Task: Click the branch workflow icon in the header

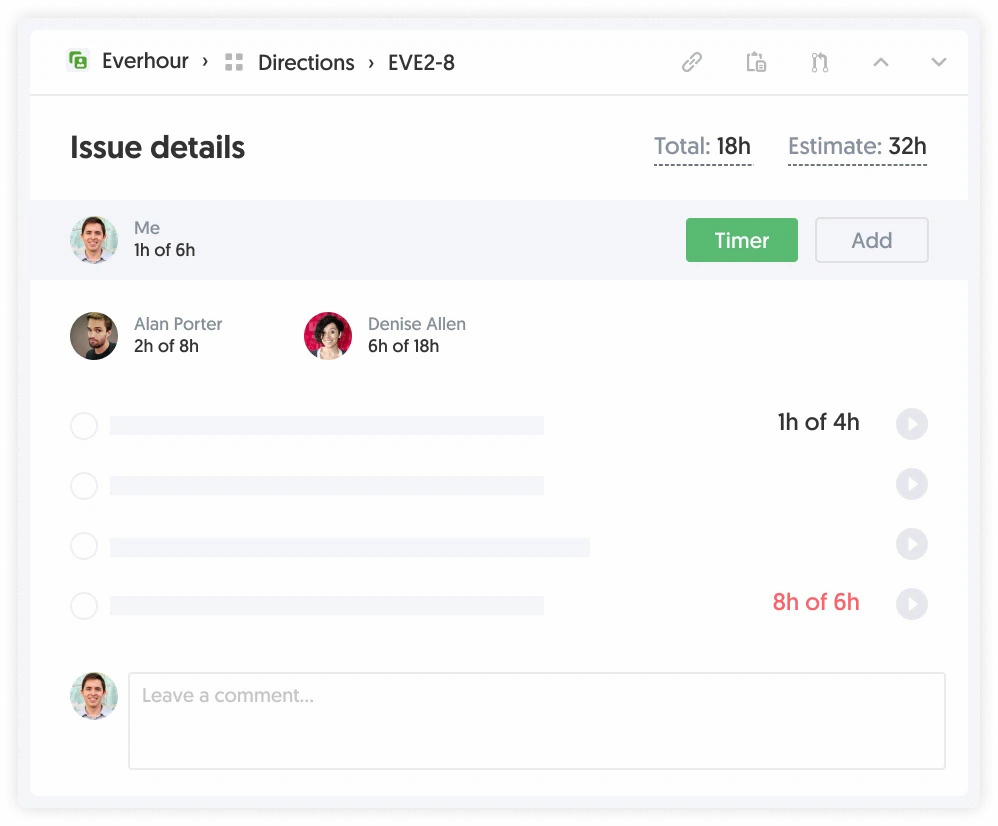Action: pos(819,61)
